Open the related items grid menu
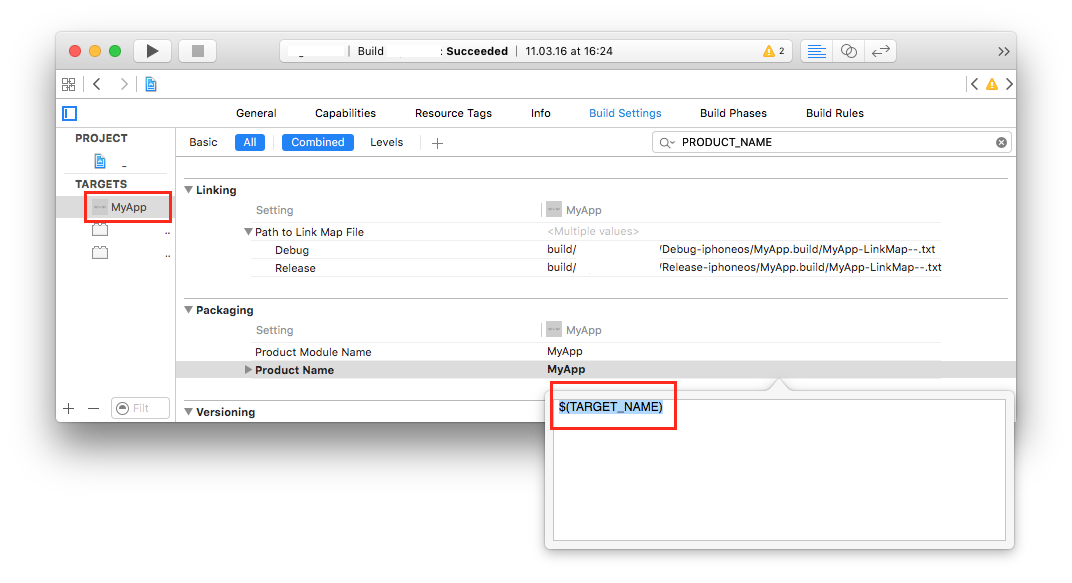Screen dimensions: 1072x583 pyautogui.click(x=68, y=85)
